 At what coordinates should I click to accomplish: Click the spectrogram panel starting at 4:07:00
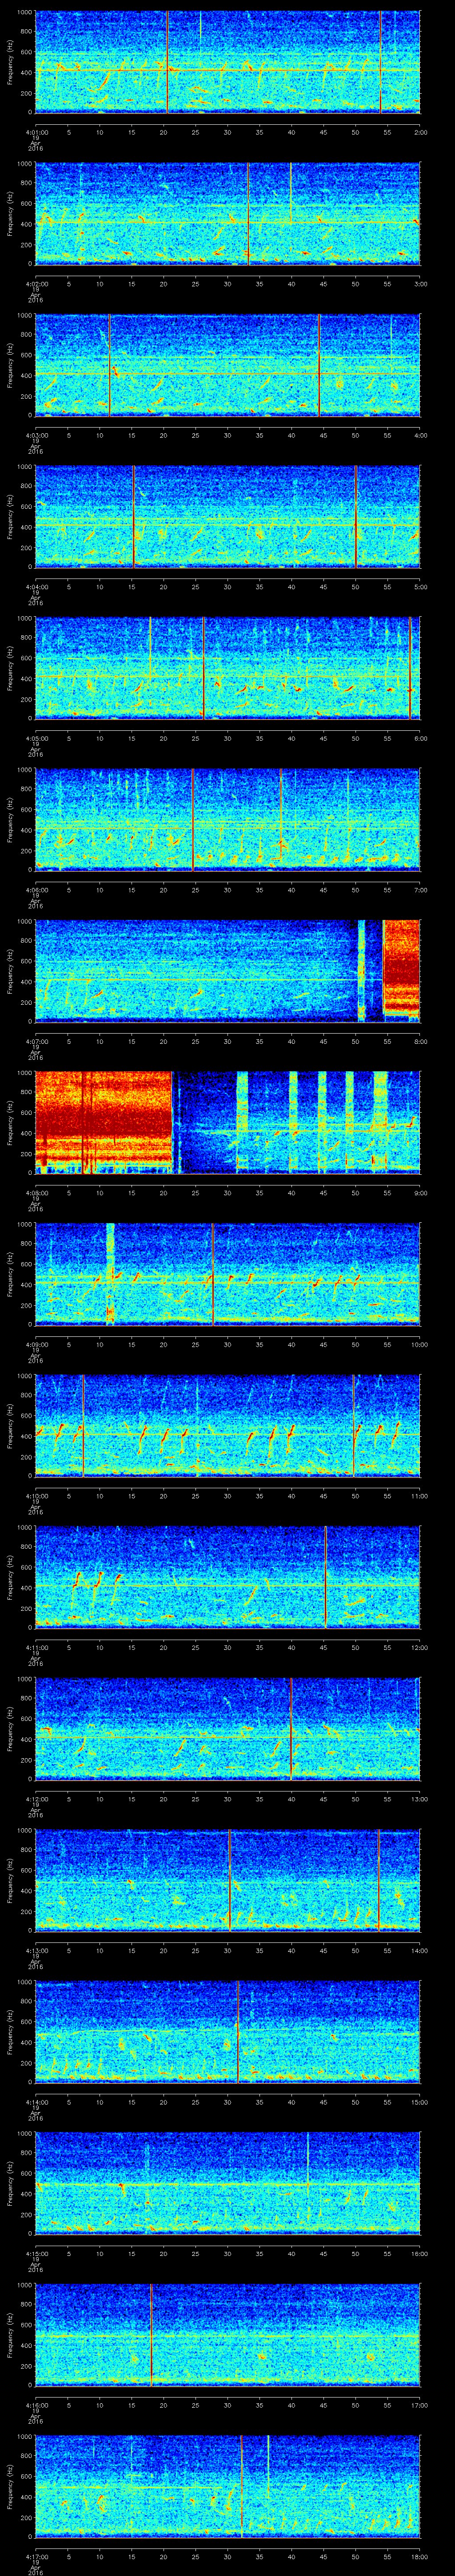tap(228, 970)
